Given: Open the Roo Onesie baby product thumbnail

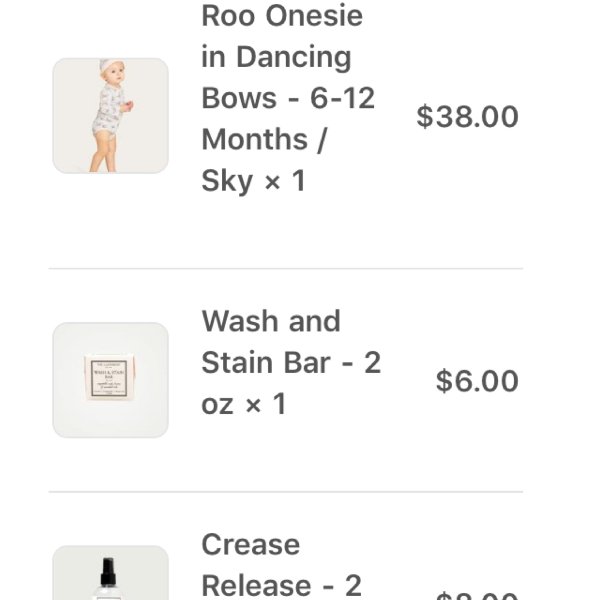Looking at the screenshot, I should (111, 116).
